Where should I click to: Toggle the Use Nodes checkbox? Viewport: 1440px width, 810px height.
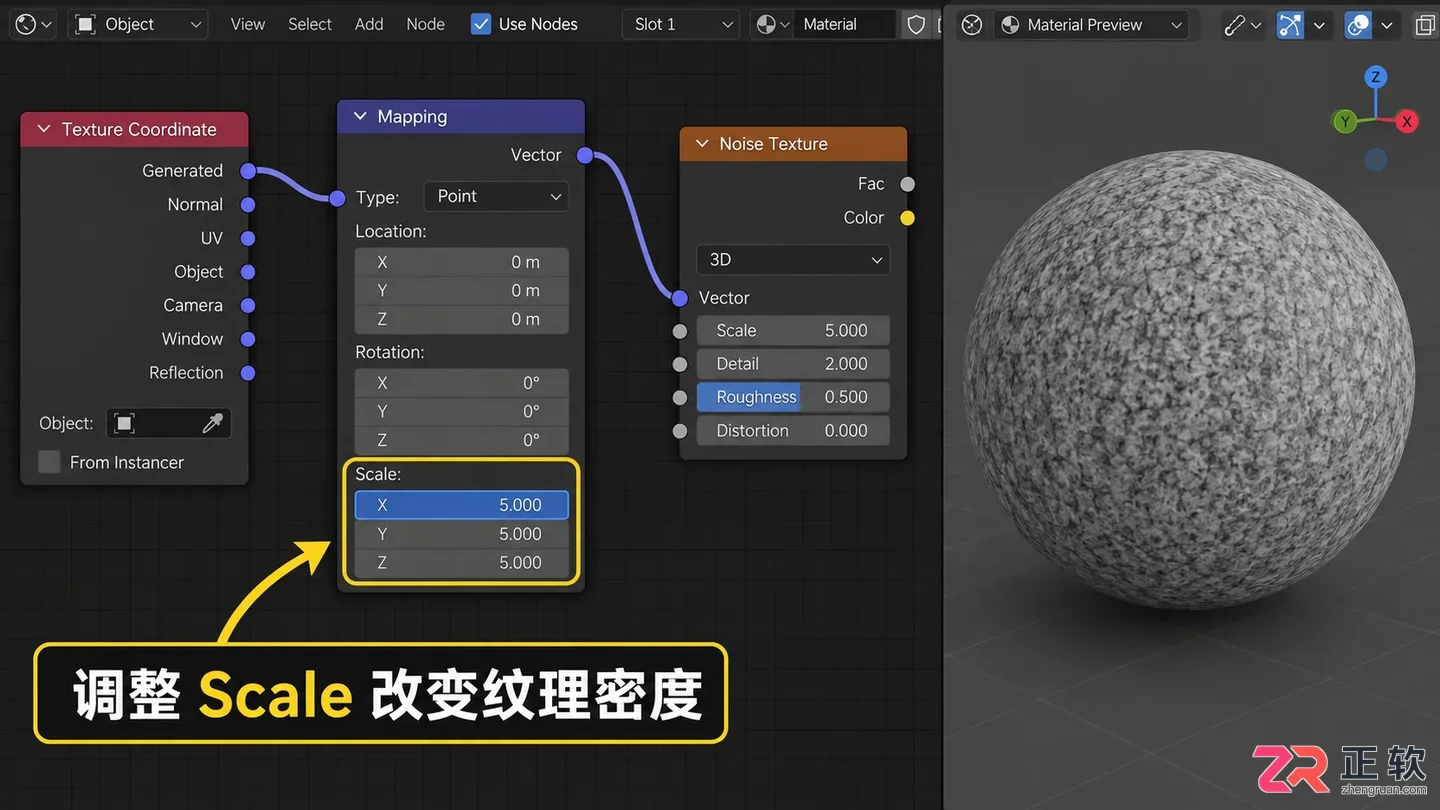[x=481, y=24]
